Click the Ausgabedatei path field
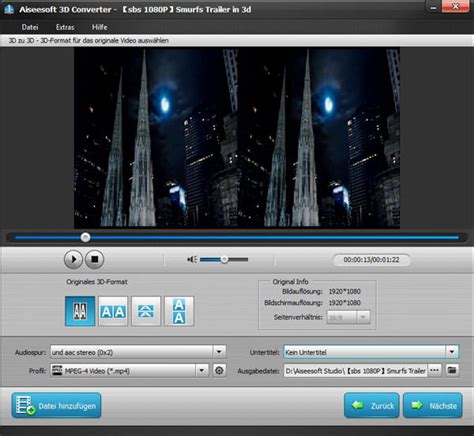Viewport: 474px width, 436px height. (355, 371)
